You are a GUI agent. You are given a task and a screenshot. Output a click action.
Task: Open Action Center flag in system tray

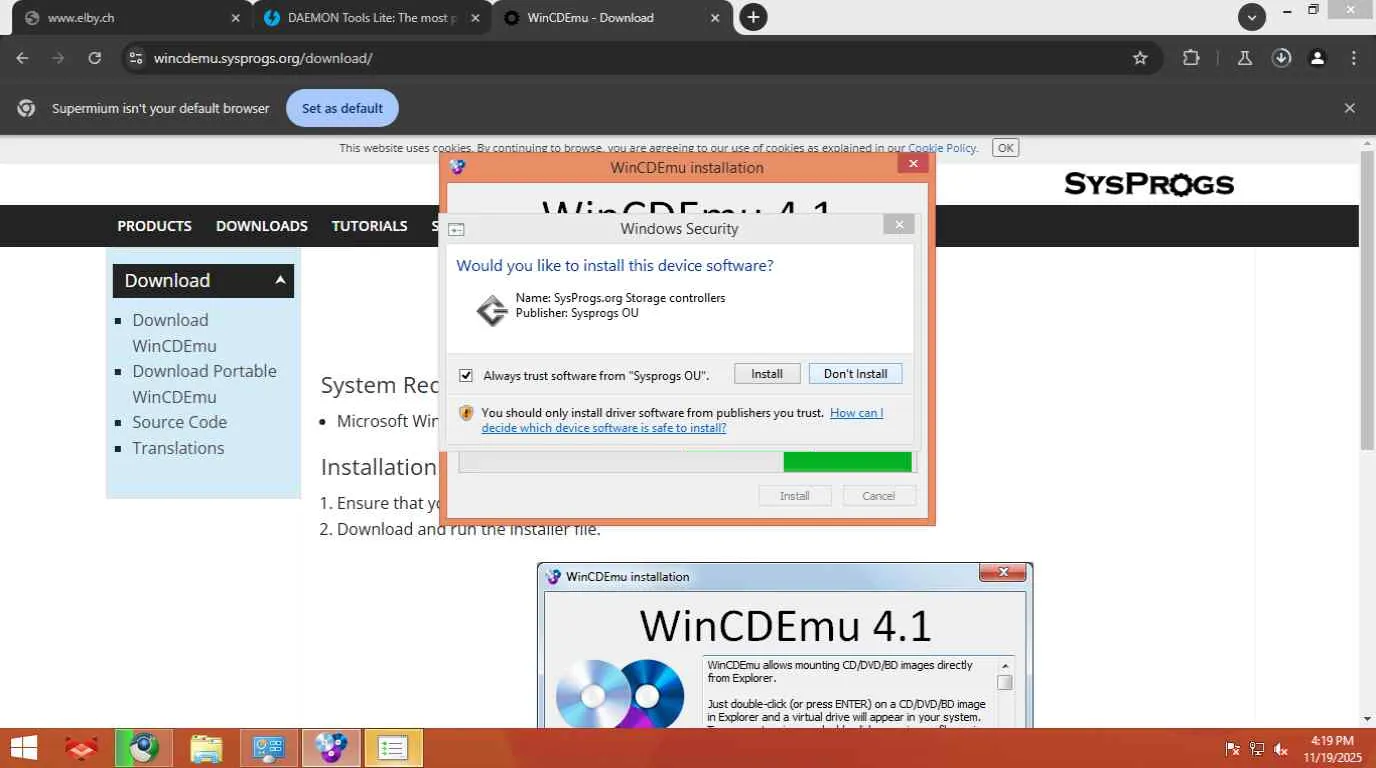tap(1233, 749)
